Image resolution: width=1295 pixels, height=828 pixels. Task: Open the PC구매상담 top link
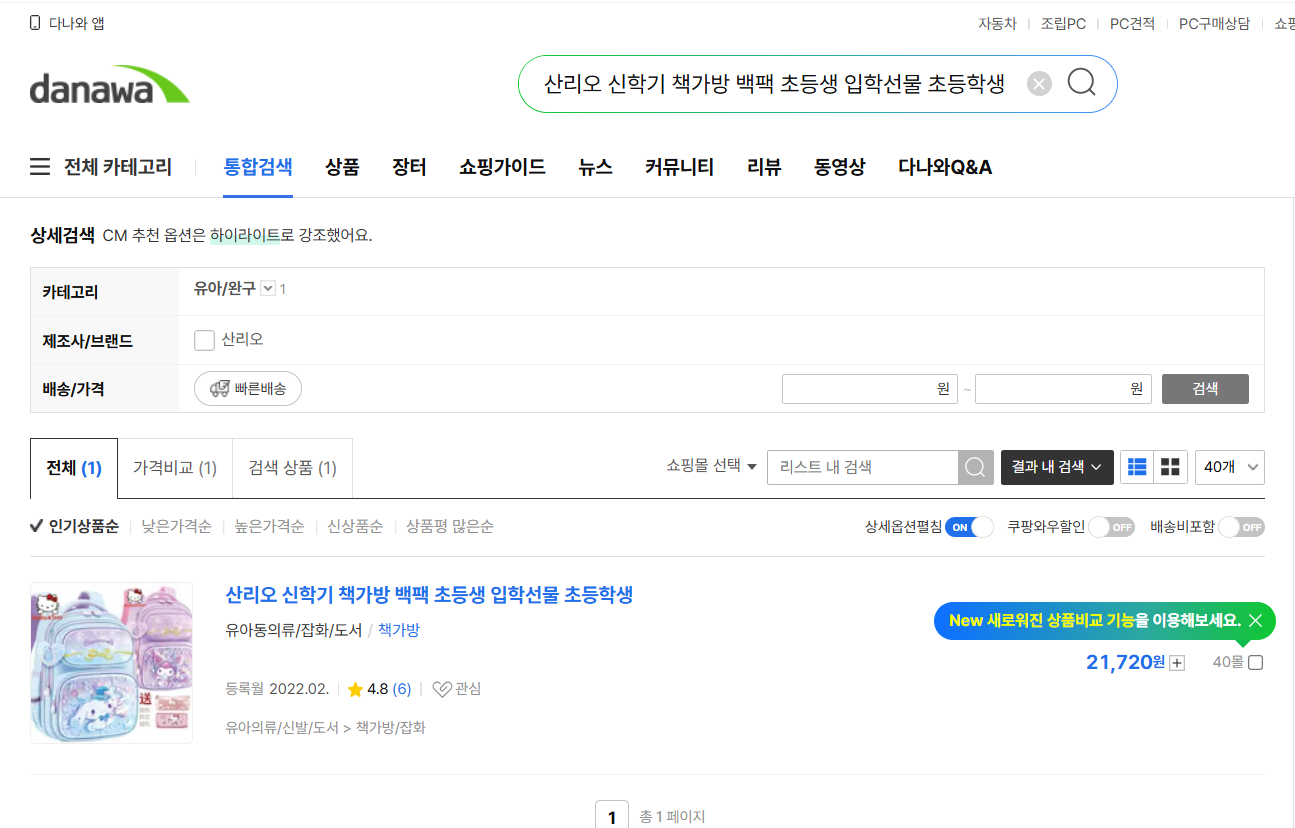click(1214, 23)
